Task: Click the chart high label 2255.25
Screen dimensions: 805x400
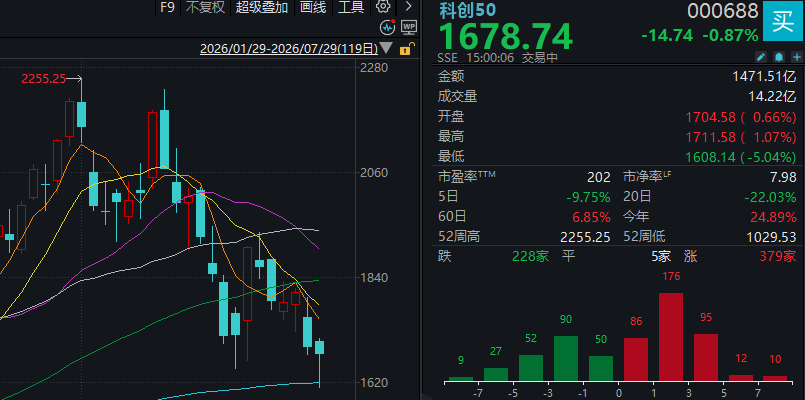Action: pyautogui.click(x=43, y=79)
